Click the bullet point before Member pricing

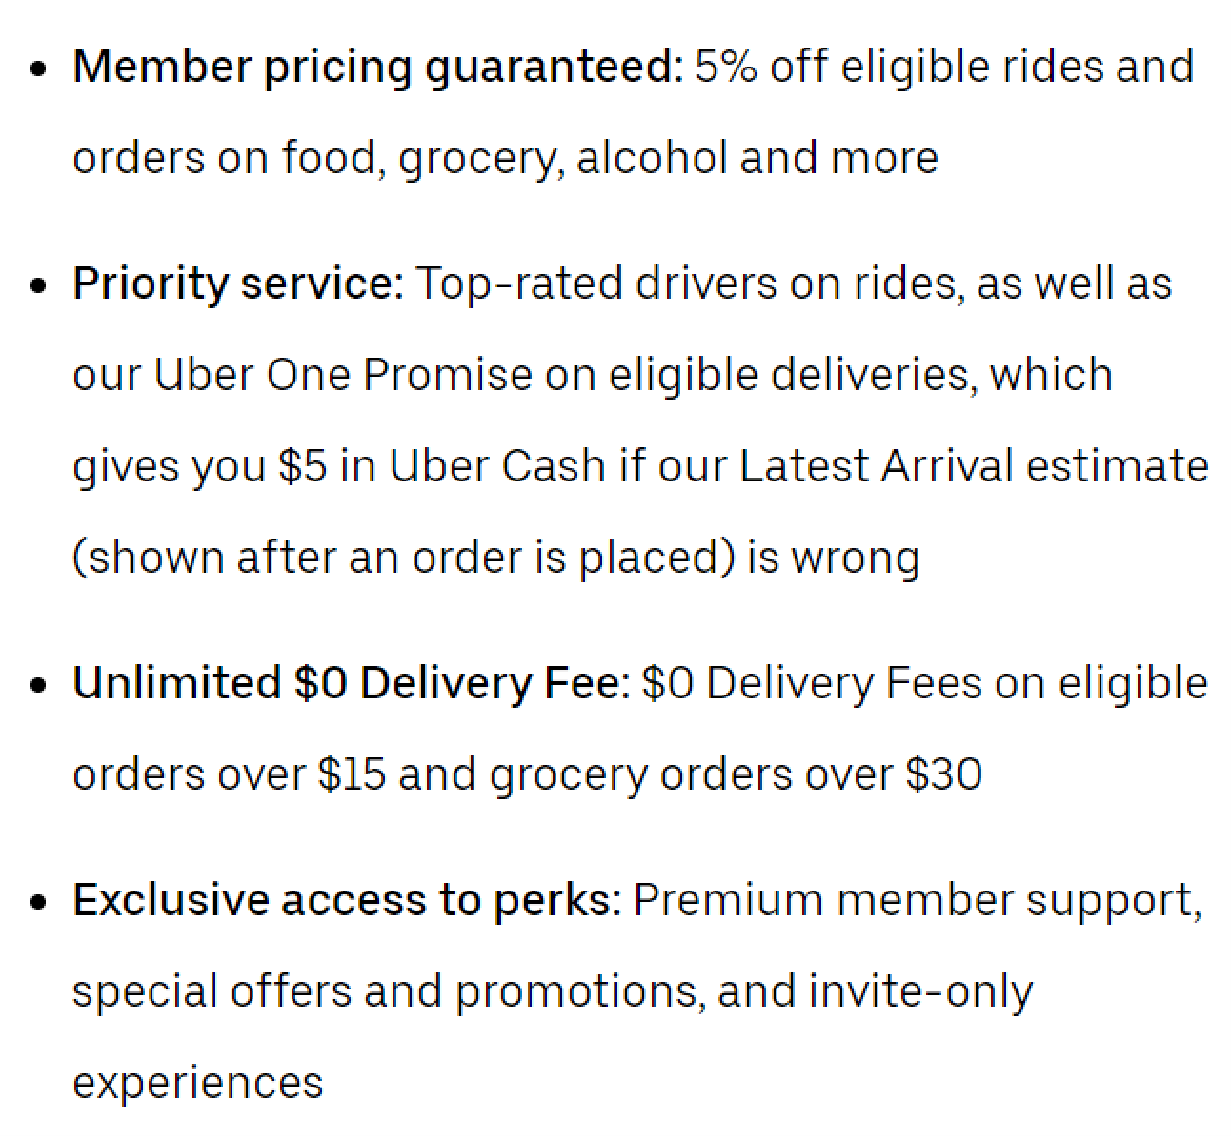pyautogui.click(x=39, y=70)
